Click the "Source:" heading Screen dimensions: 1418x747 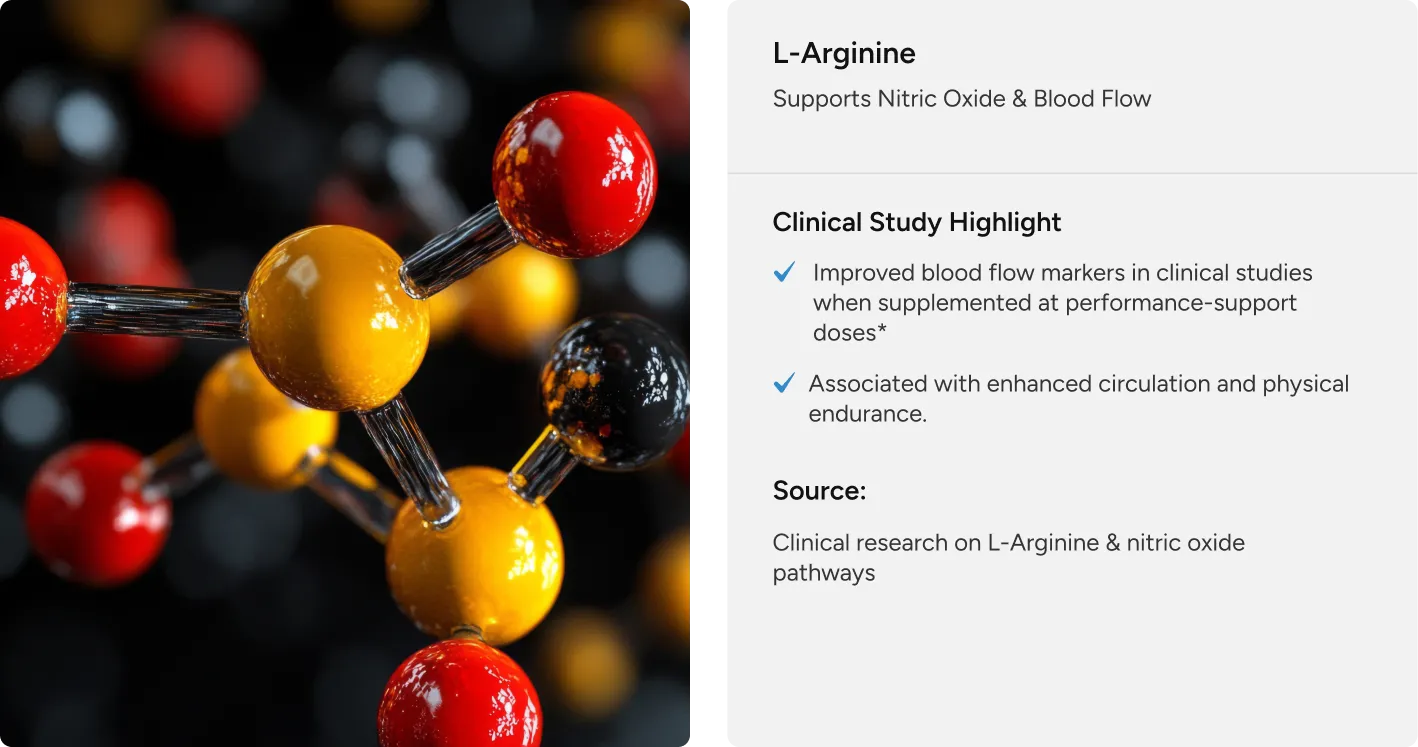click(819, 491)
